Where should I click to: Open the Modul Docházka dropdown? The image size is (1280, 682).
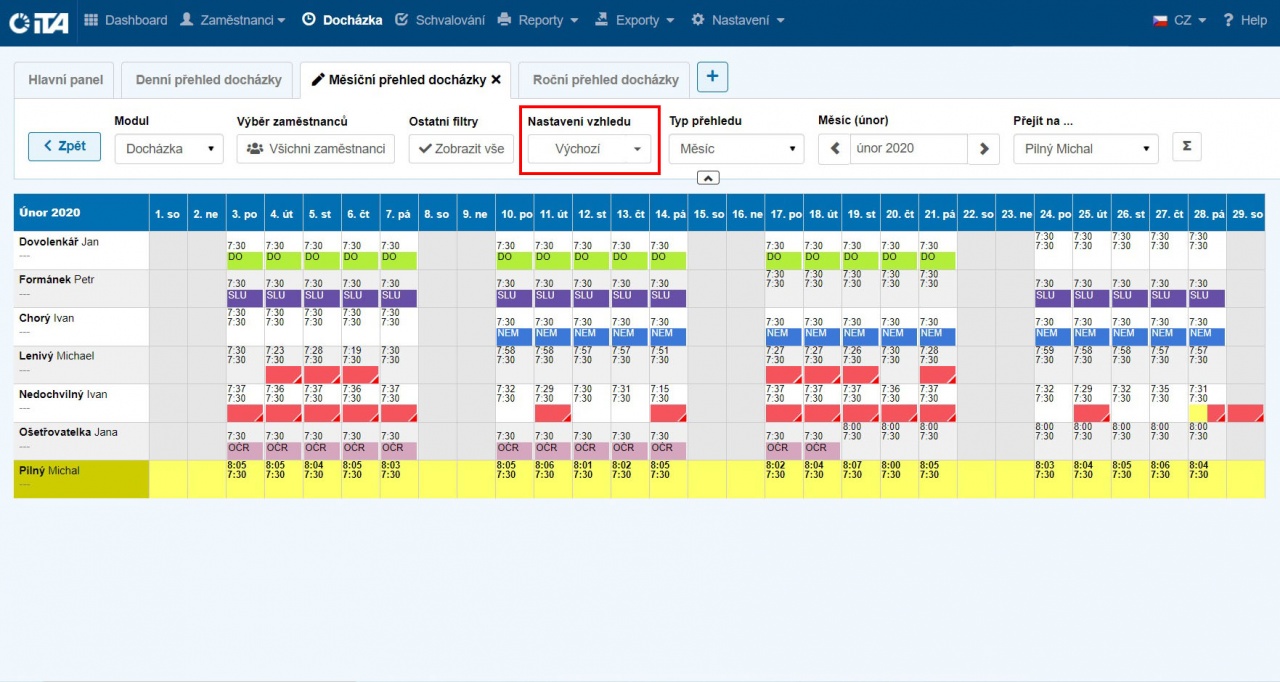(x=168, y=149)
